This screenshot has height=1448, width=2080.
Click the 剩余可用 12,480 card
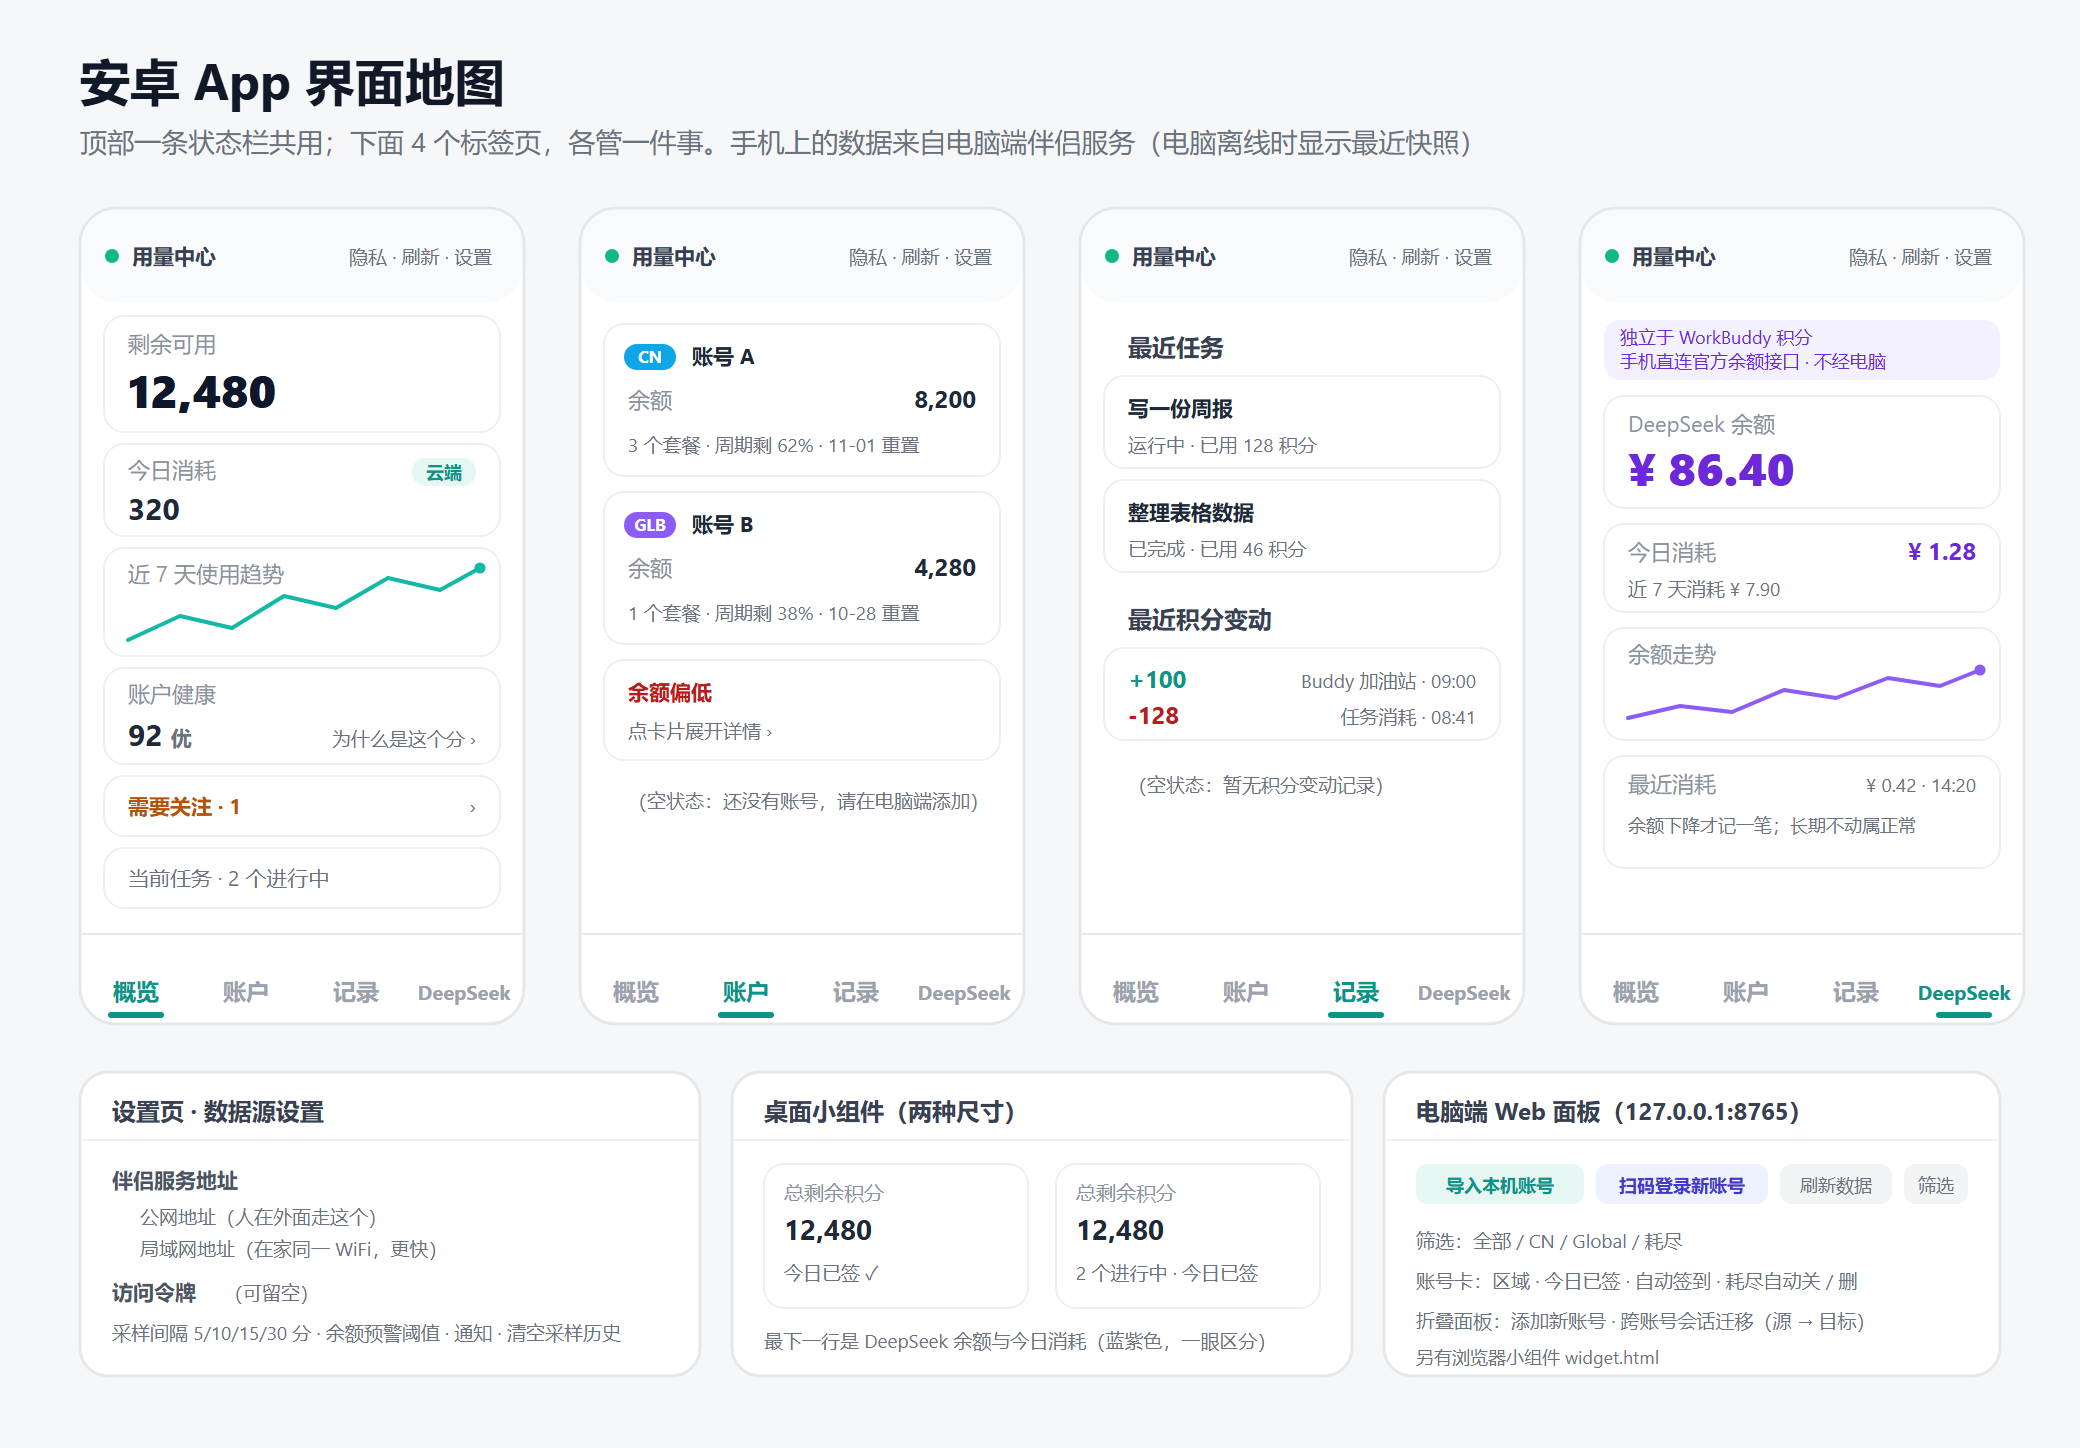pos(302,374)
